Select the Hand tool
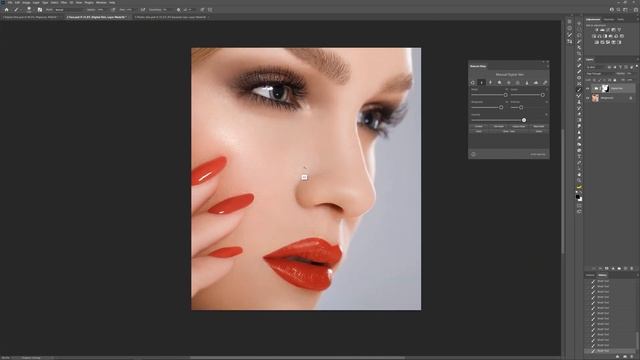This screenshot has width=640, height=360. point(579,174)
